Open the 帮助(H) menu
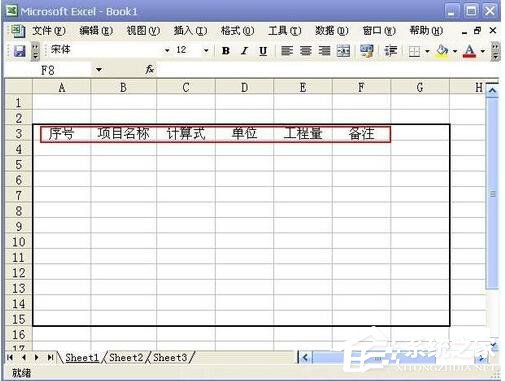Screen dimensions: 505x381 [426, 31]
